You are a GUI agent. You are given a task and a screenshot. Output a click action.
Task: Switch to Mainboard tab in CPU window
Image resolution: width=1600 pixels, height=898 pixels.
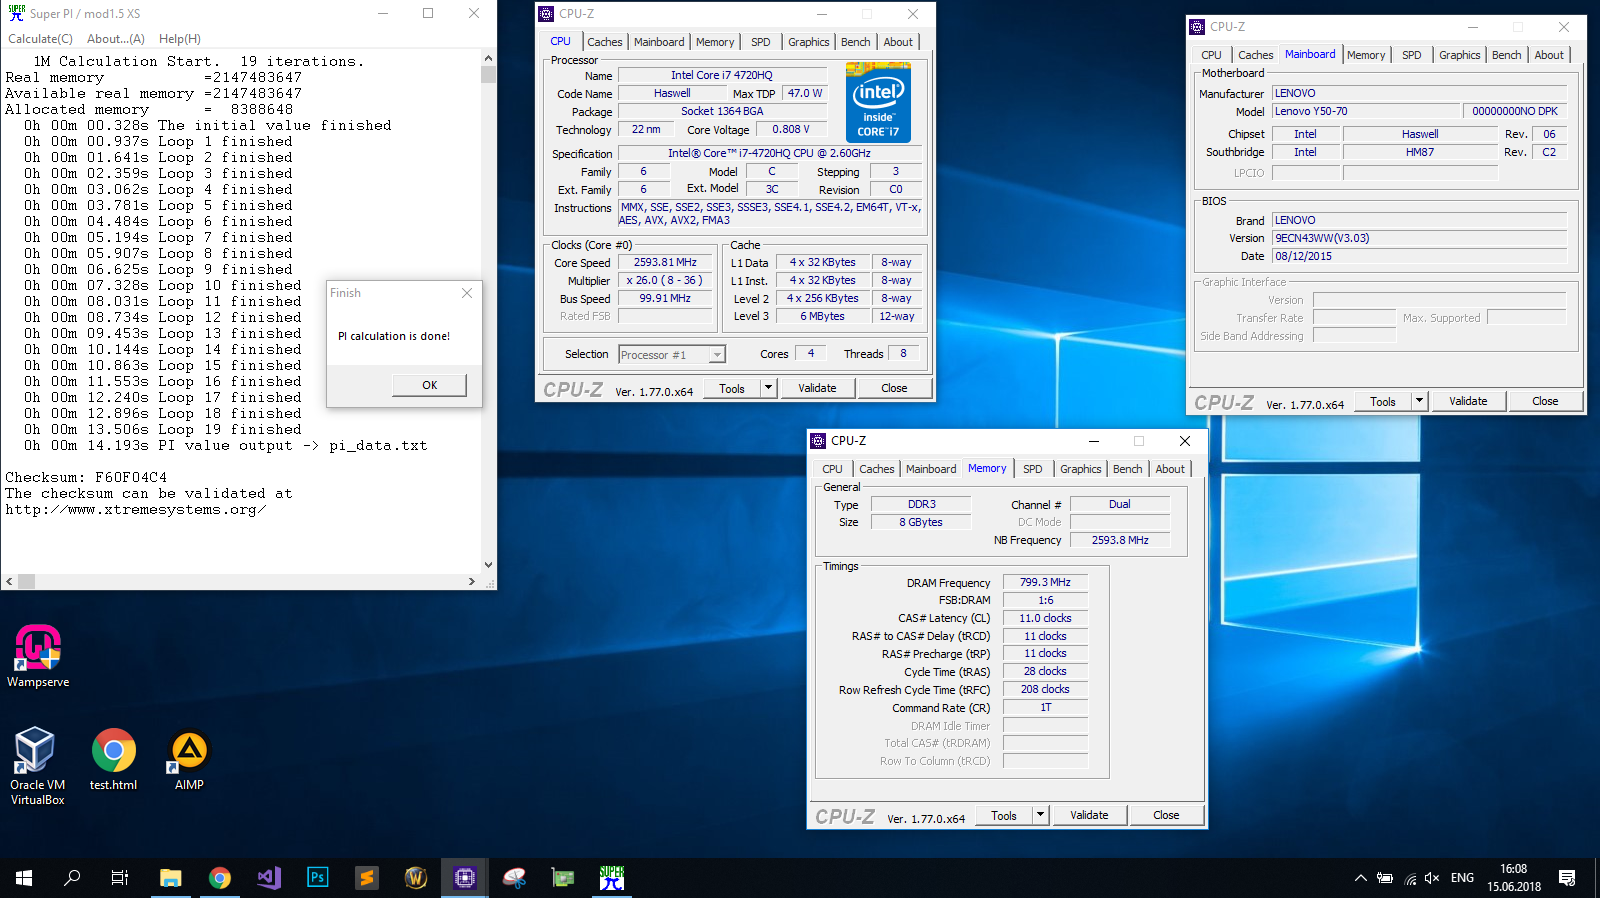659,42
